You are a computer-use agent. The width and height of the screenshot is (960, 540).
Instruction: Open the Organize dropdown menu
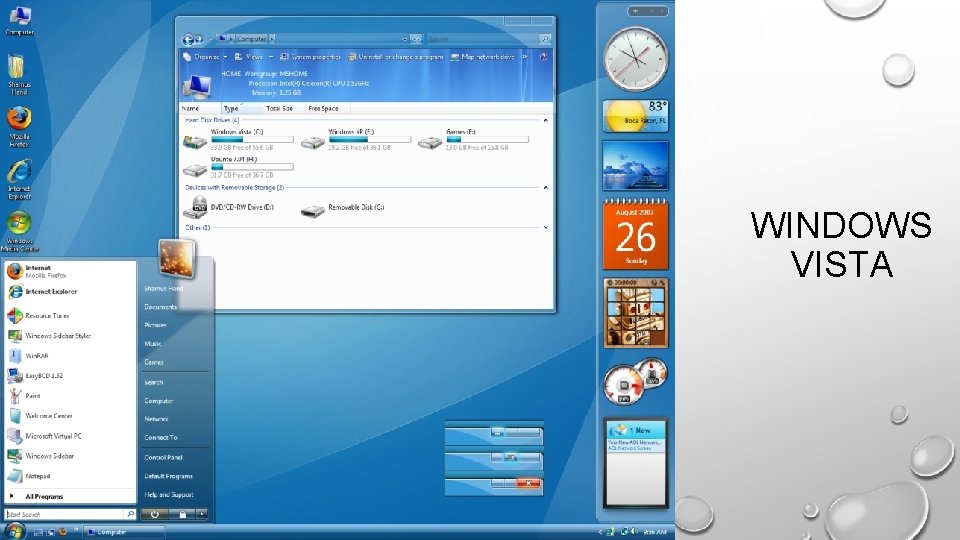[x=205, y=57]
